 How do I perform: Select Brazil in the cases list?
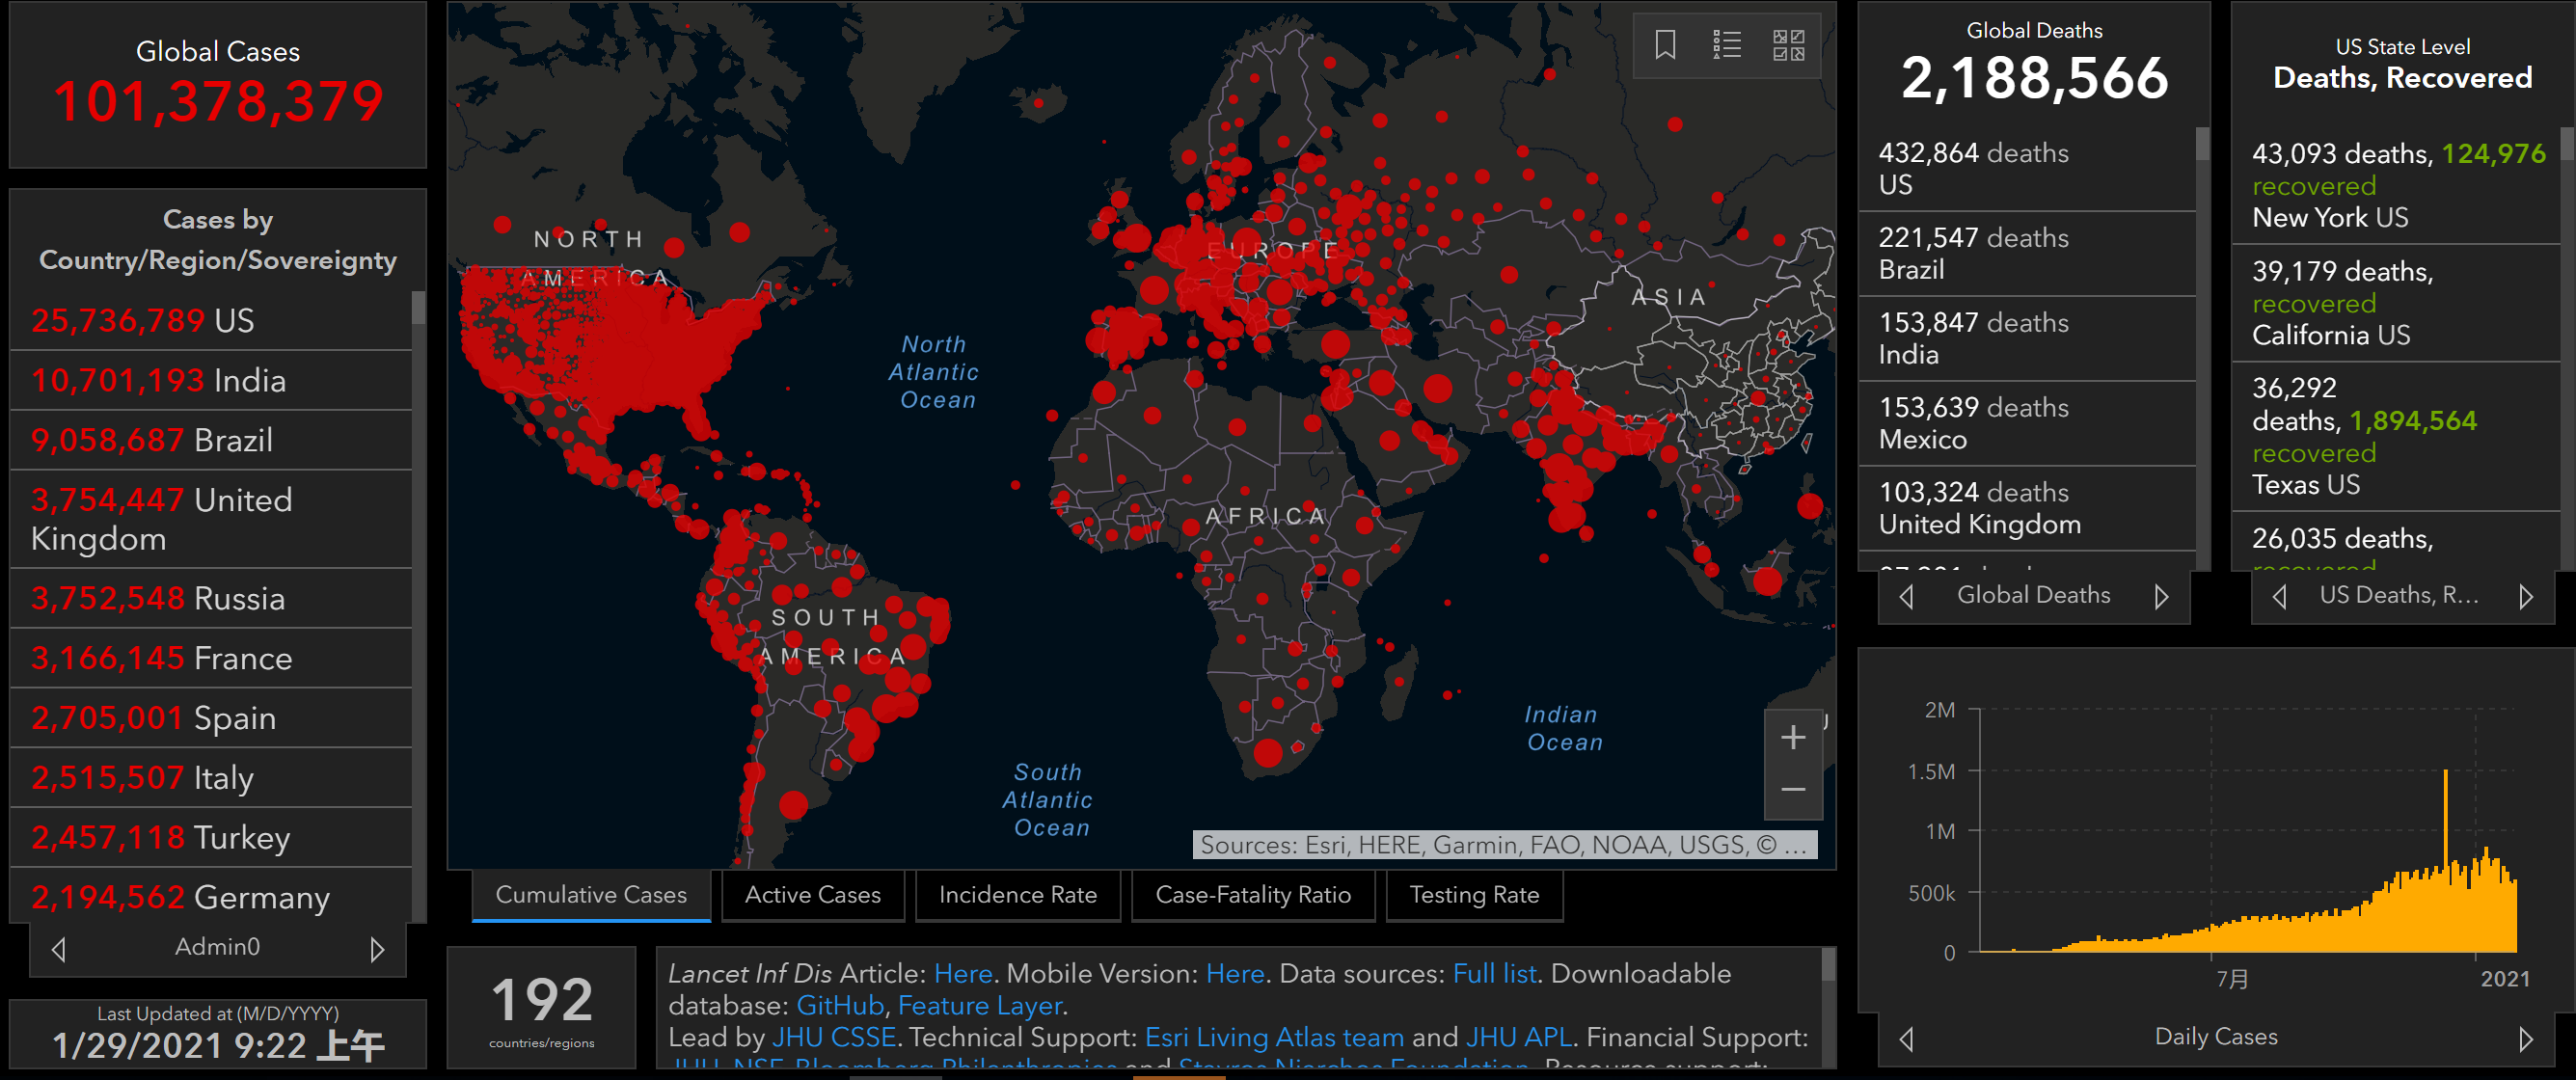[211, 441]
